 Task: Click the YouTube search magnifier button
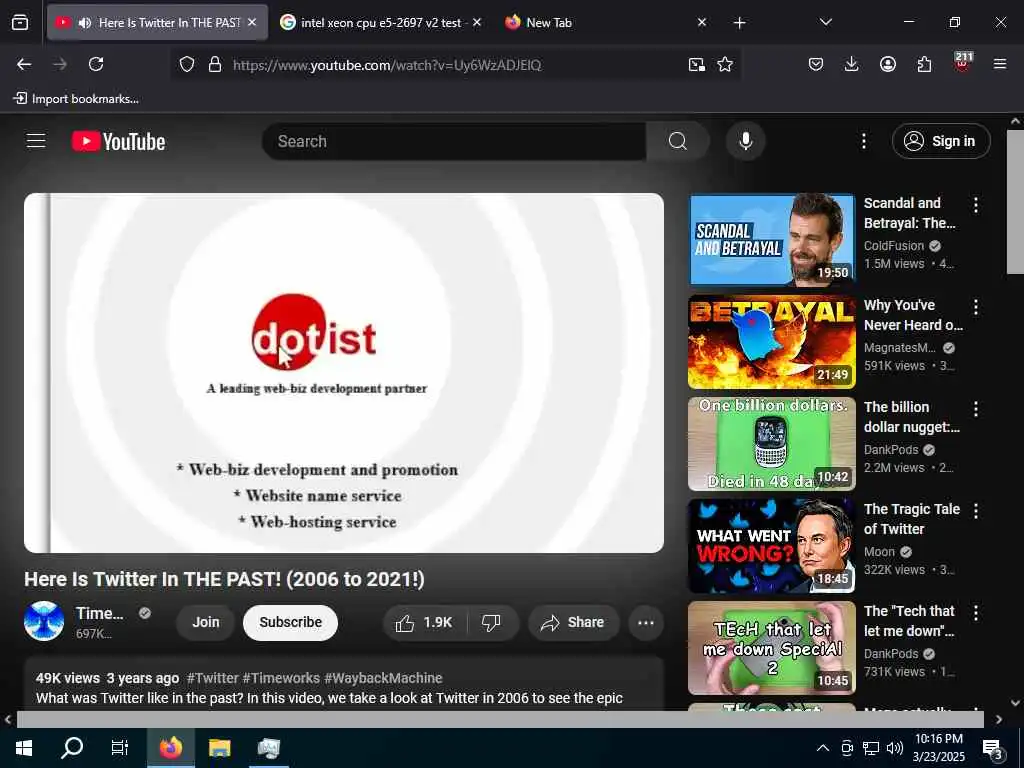pos(677,141)
